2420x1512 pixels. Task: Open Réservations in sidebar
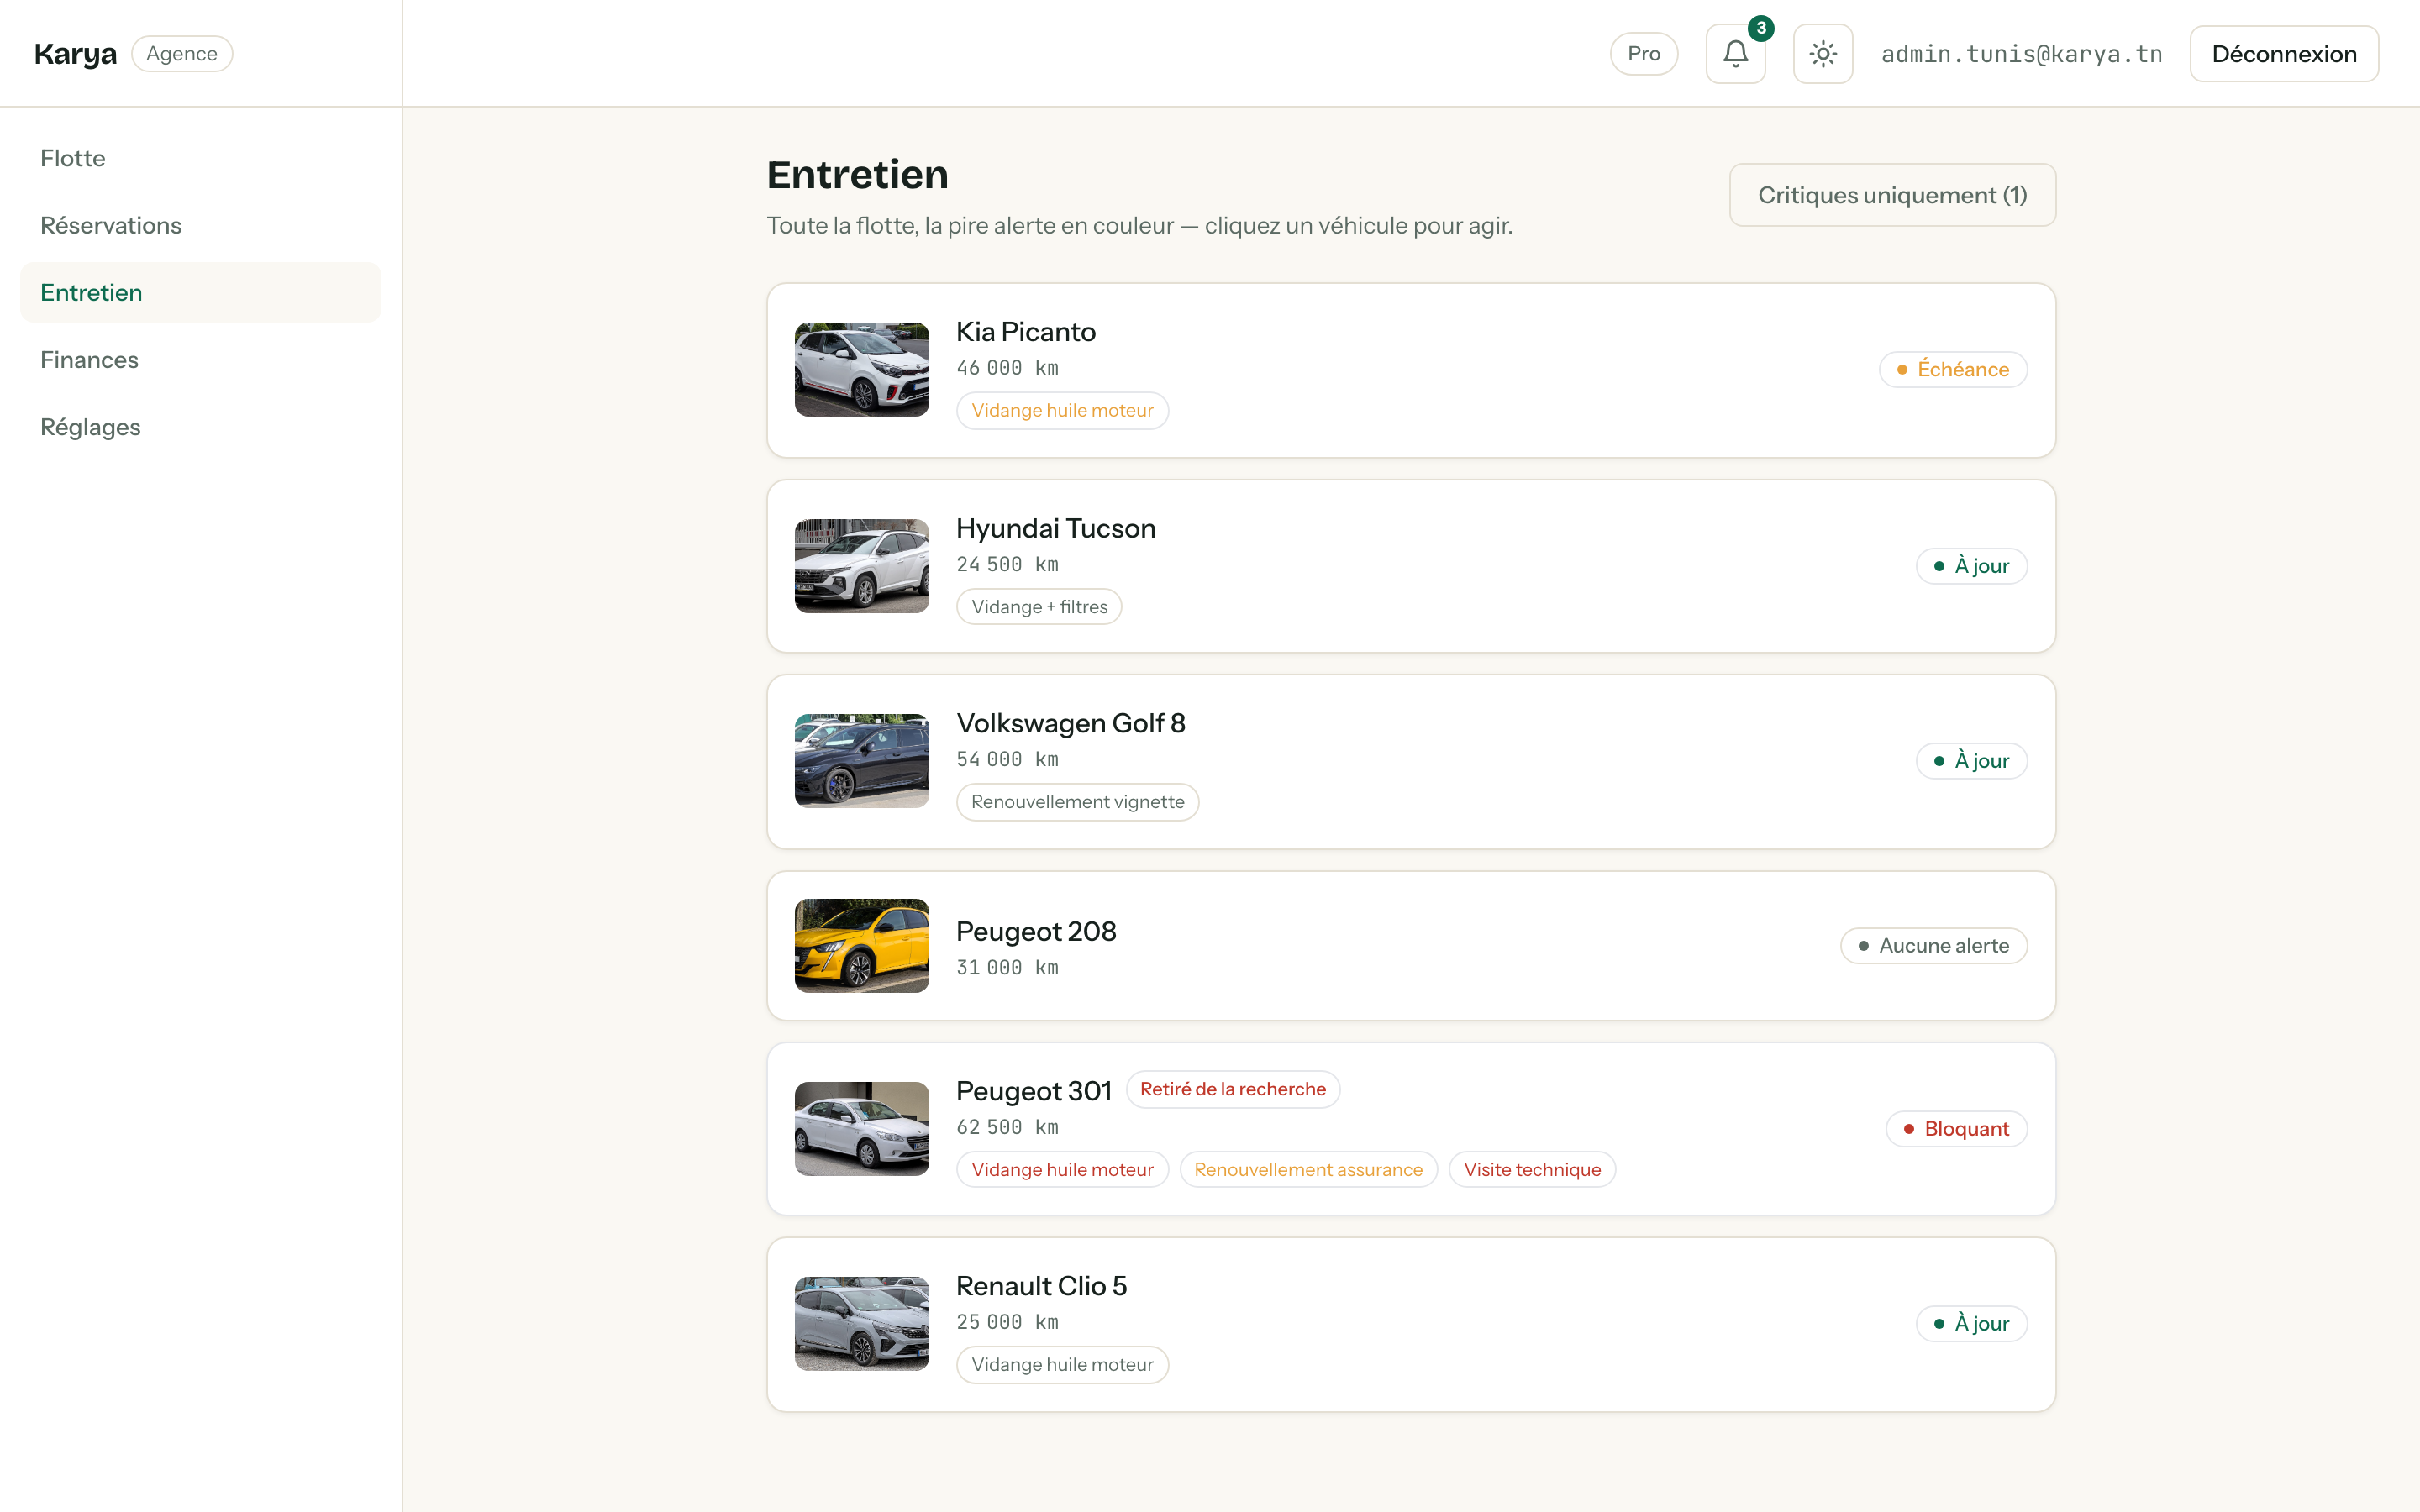(200, 225)
